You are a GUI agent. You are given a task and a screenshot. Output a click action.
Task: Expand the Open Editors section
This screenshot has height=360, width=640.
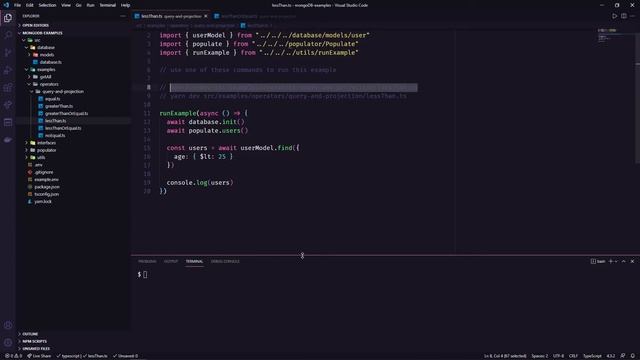point(73,25)
